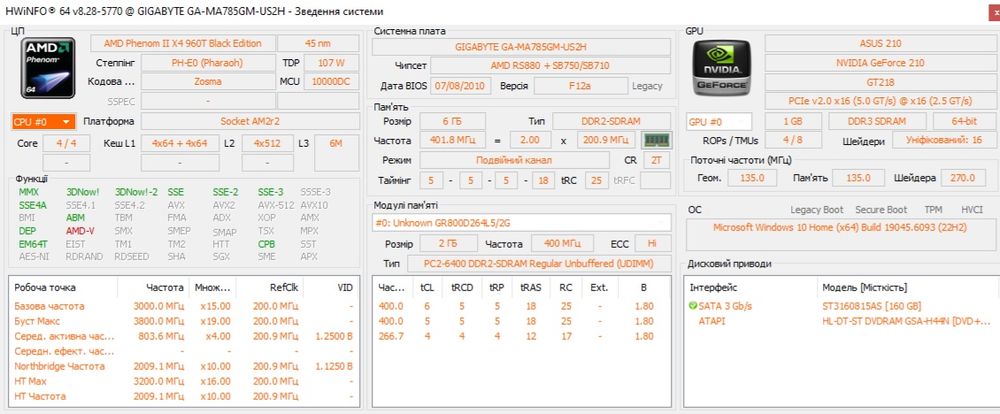Click L2 cache value 4x512
The image size is (1000, 414).
click(267, 144)
